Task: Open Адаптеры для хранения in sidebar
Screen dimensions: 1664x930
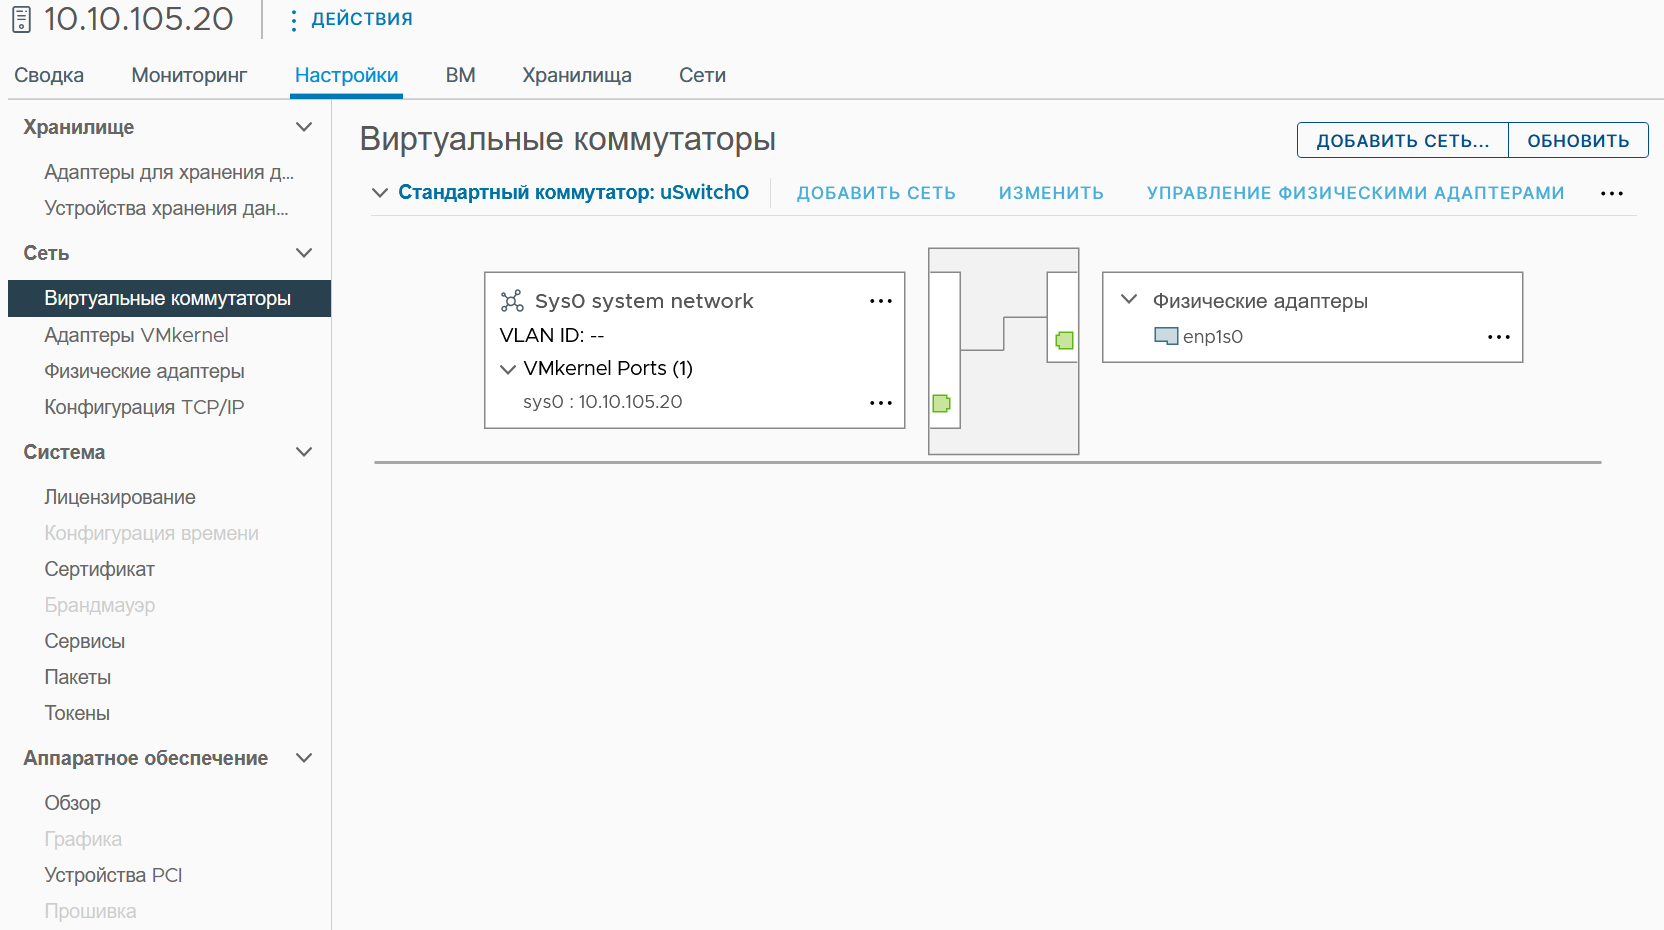Action: click(169, 172)
